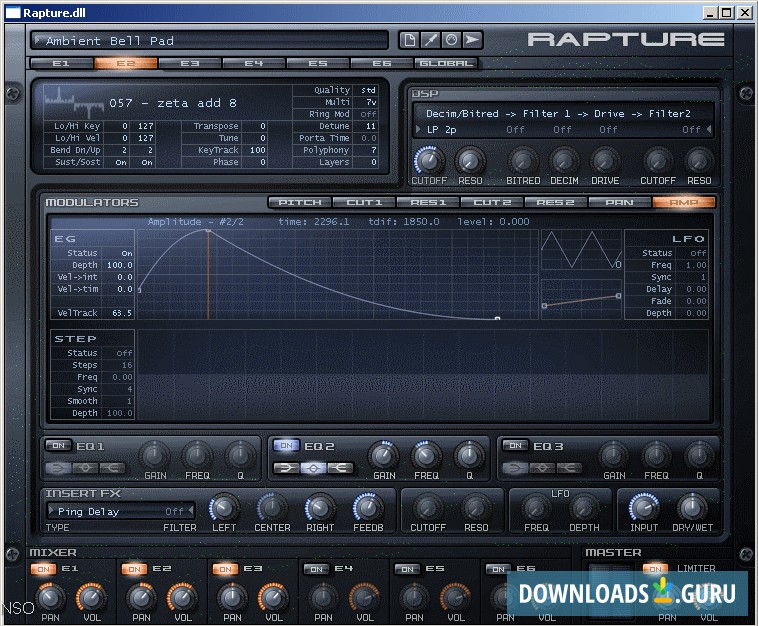Image resolution: width=758 pixels, height=626 pixels.
Task: Click the Insert FX FEEDB knob
Action: tap(368, 508)
